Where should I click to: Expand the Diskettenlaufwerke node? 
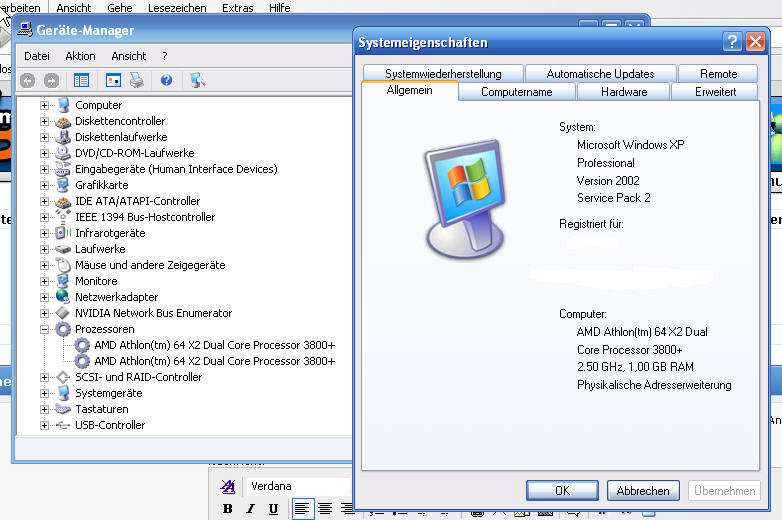(x=44, y=137)
